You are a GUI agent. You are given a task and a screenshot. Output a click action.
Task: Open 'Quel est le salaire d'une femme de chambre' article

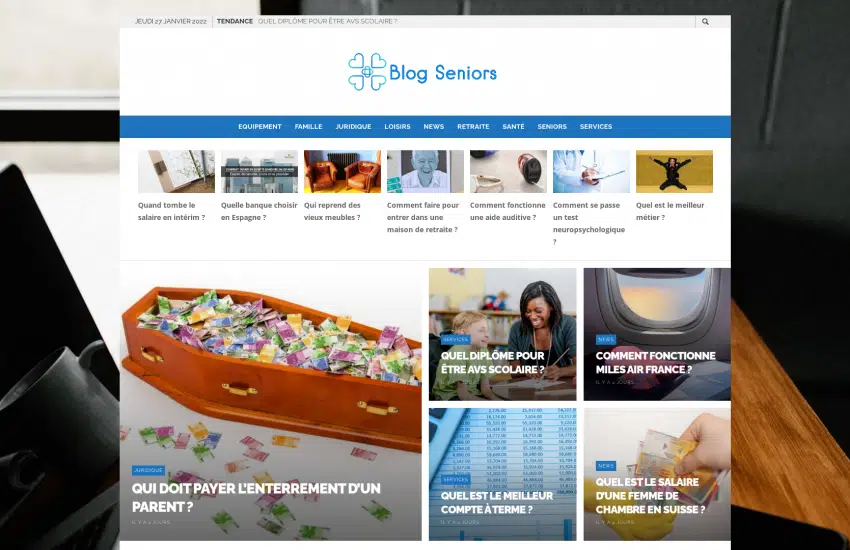pos(650,496)
